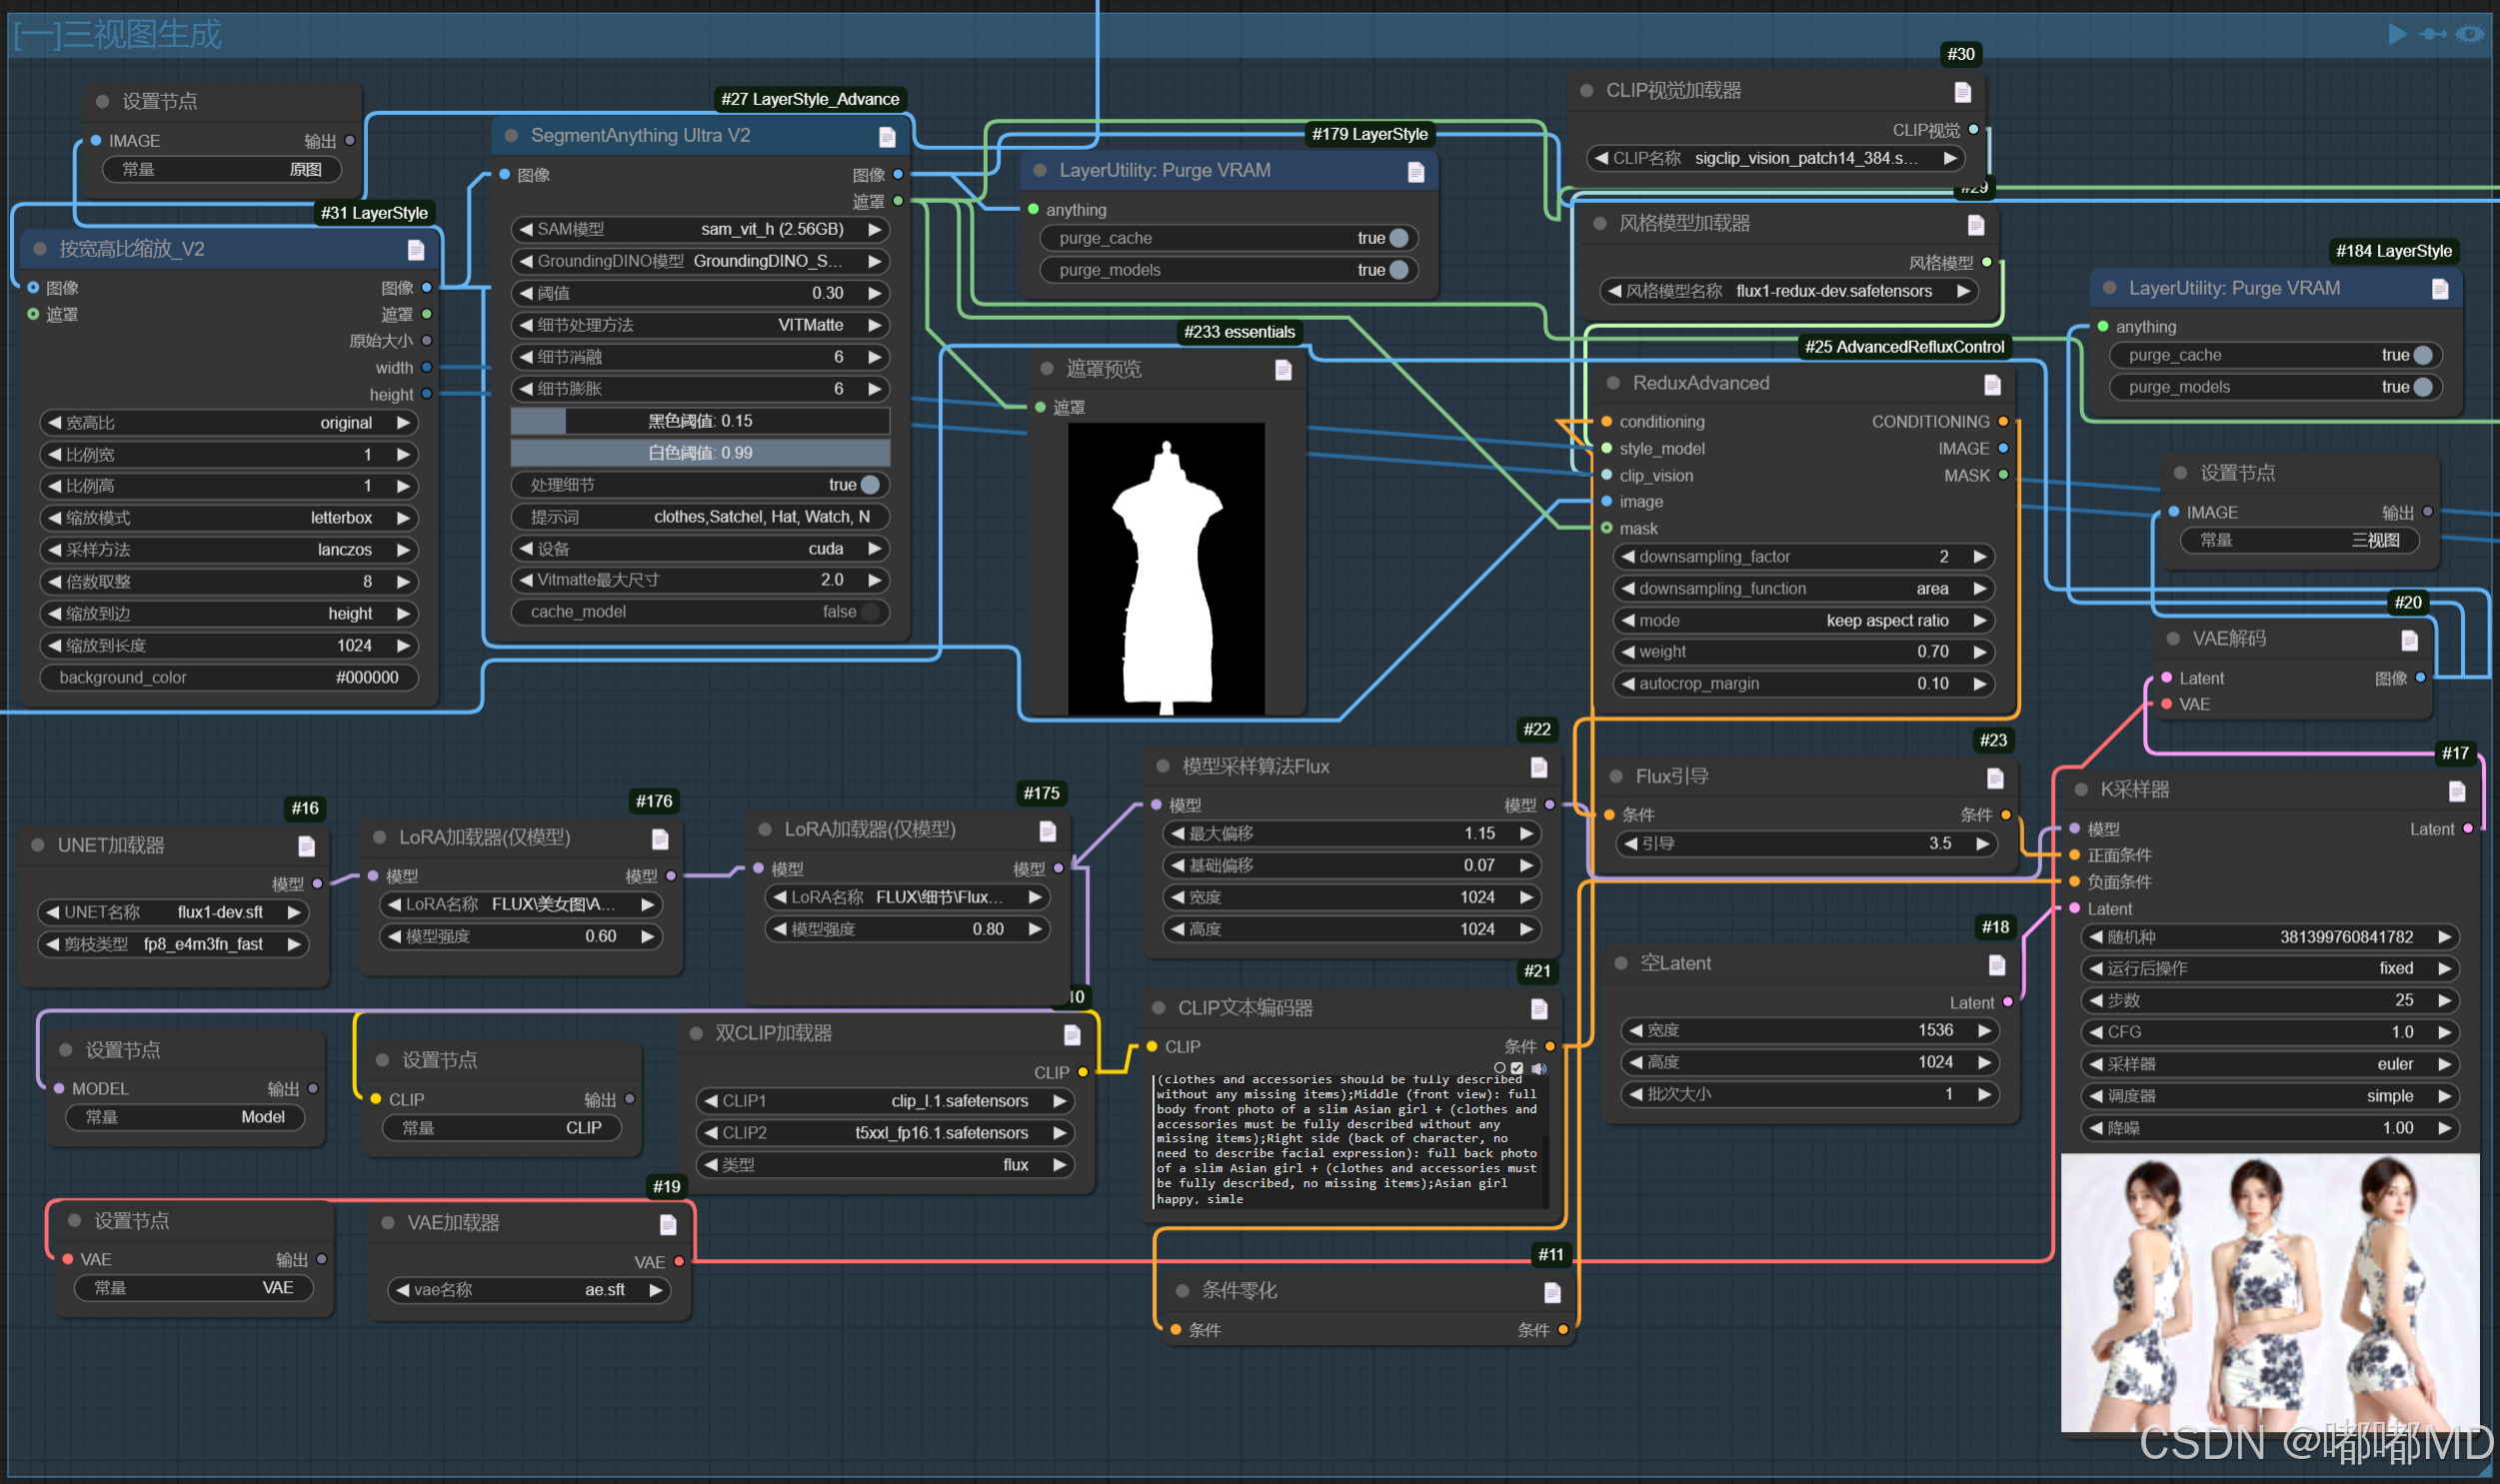
Task: Open 设备 cuda dropdown
Action: (x=699, y=548)
